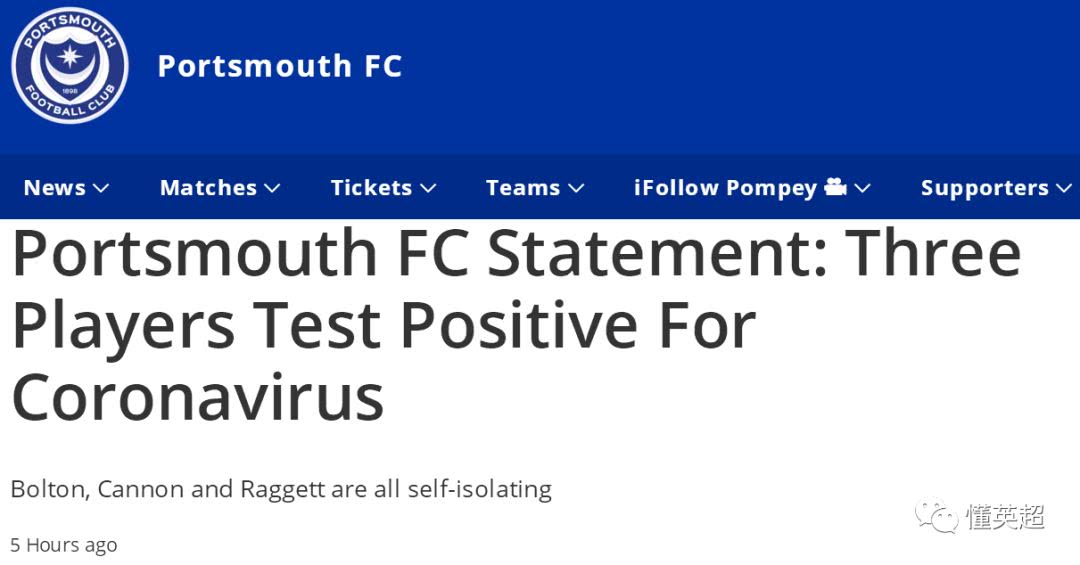Click the camera icon beside iFollow Pompey
This screenshot has height=565, width=1080.
click(x=835, y=187)
